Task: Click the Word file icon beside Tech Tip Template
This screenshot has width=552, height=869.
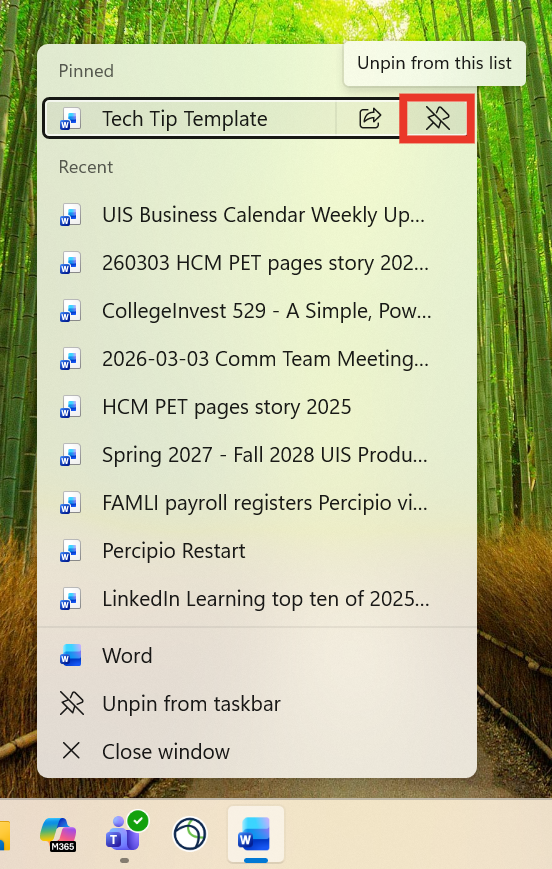Action: [x=70, y=119]
